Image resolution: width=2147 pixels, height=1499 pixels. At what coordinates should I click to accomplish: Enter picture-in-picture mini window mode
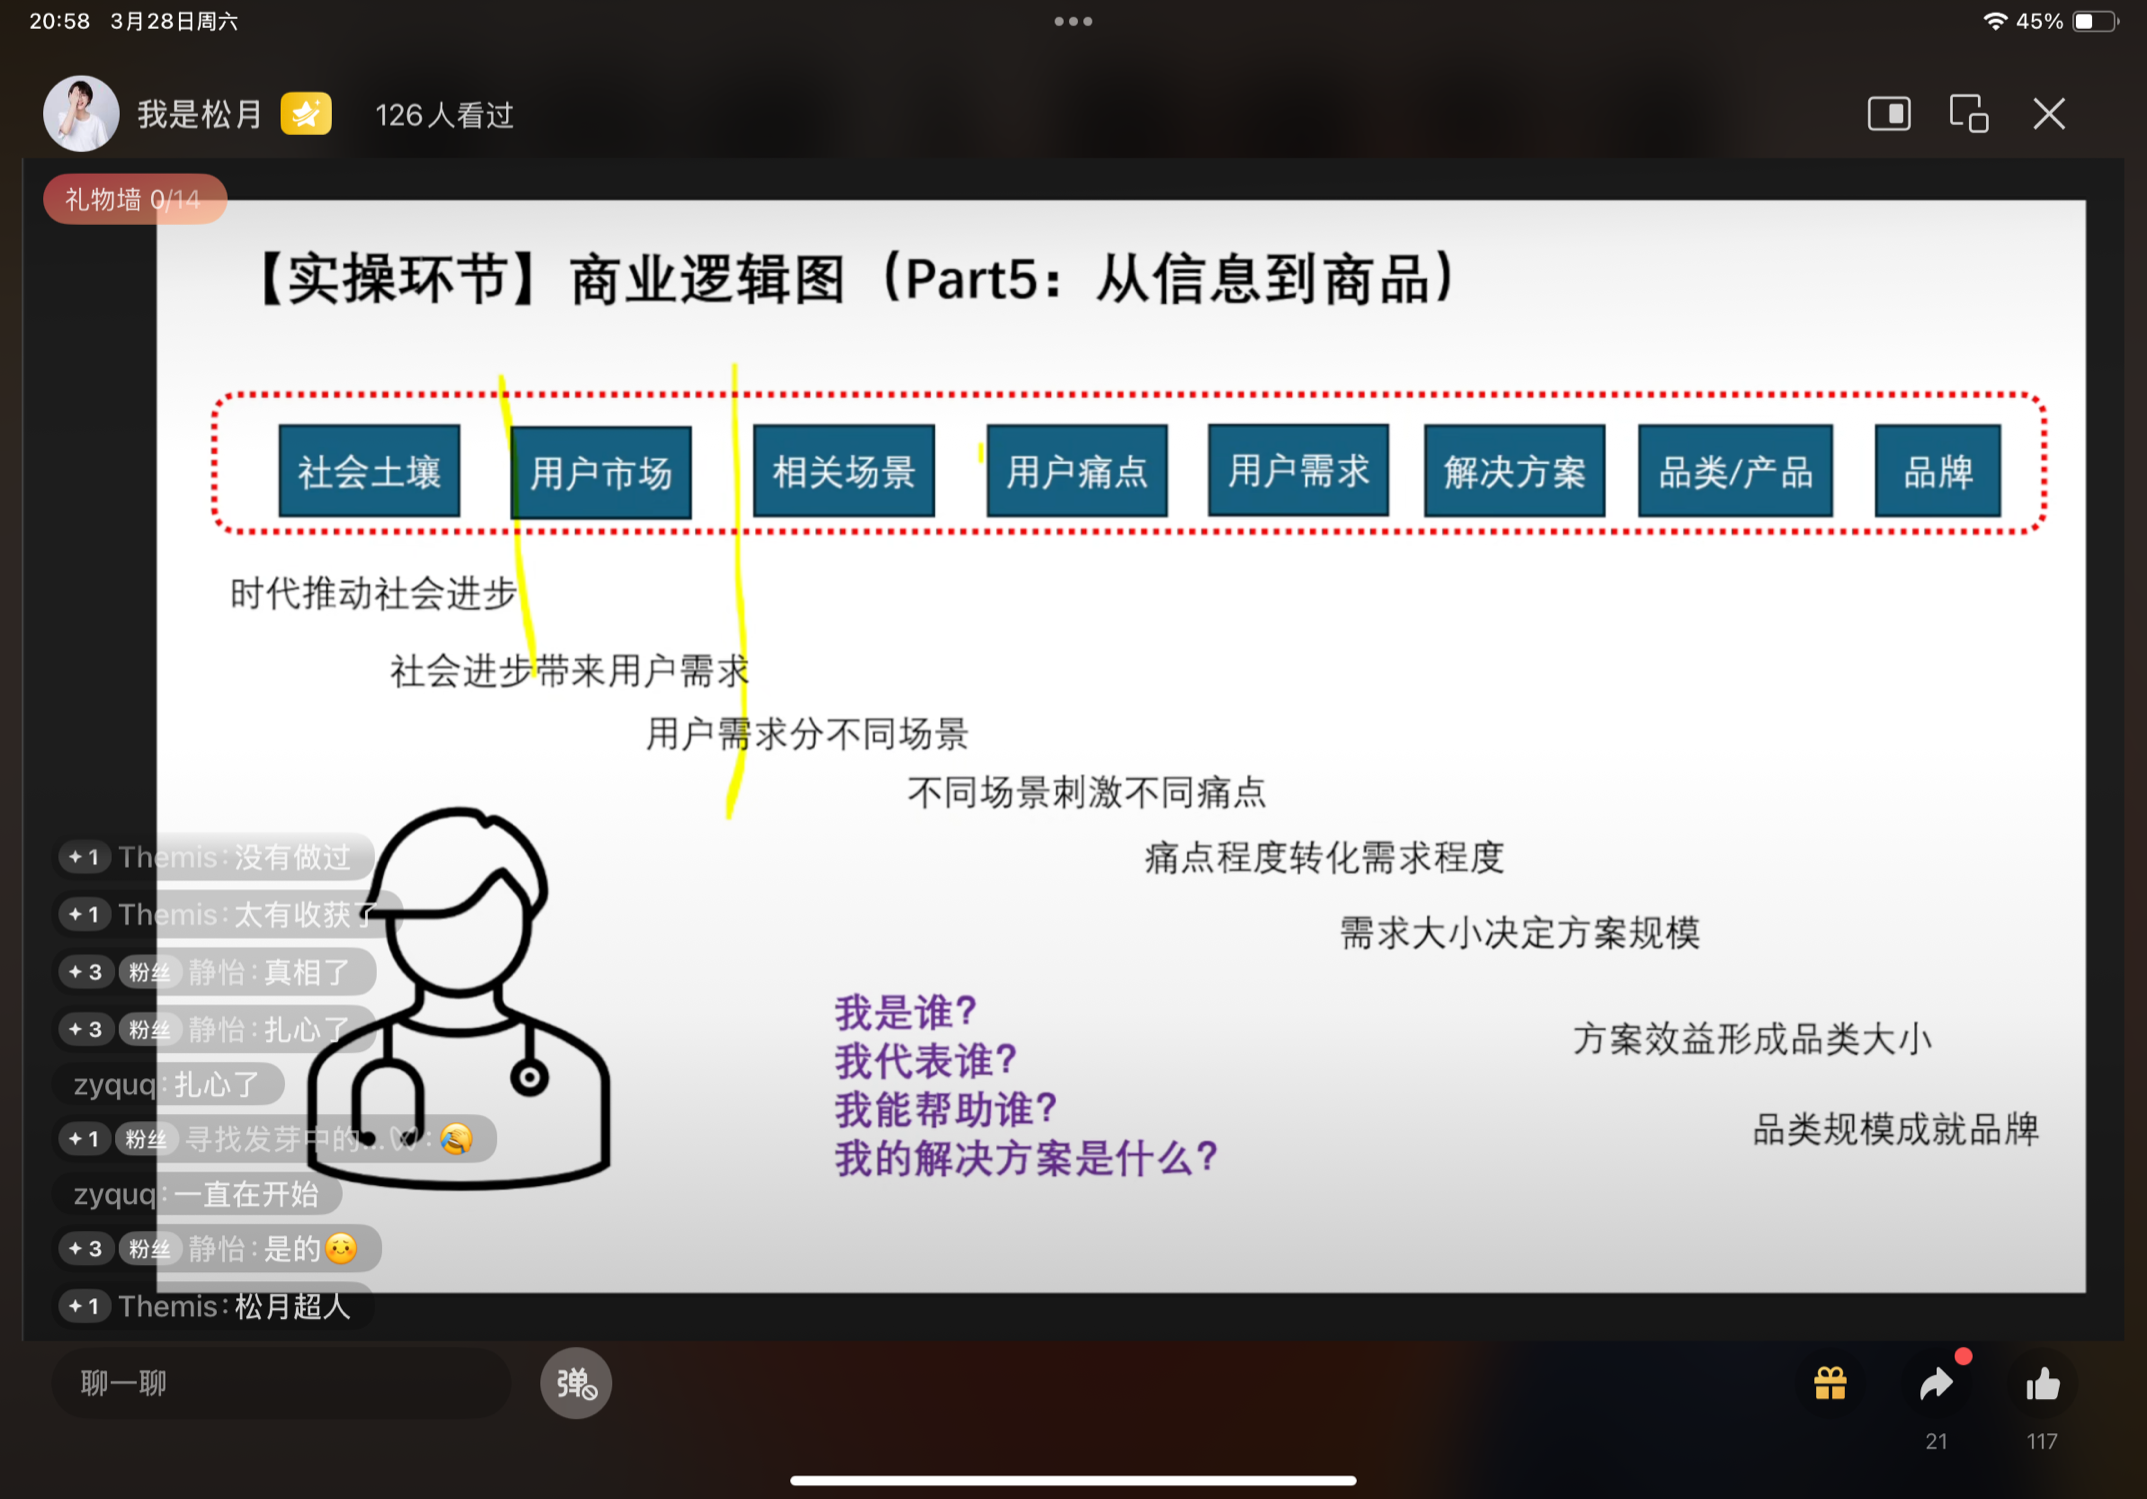pyautogui.click(x=1969, y=114)
